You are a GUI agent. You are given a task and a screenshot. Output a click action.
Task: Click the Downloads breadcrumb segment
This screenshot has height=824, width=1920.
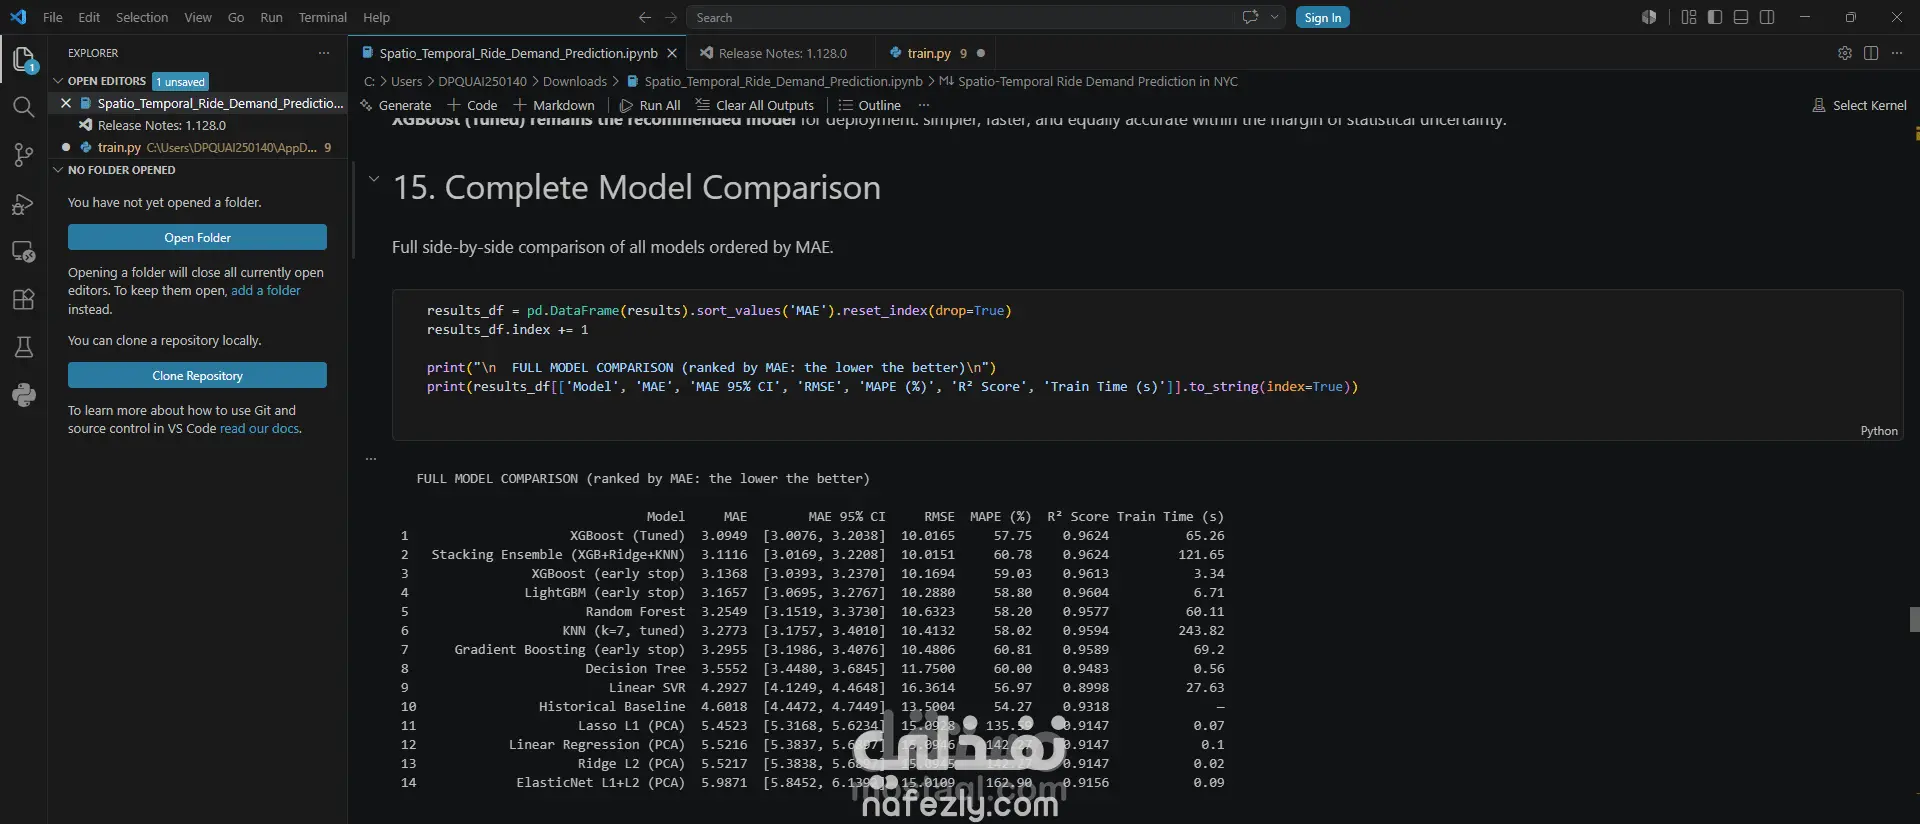[x=574, y=81]
